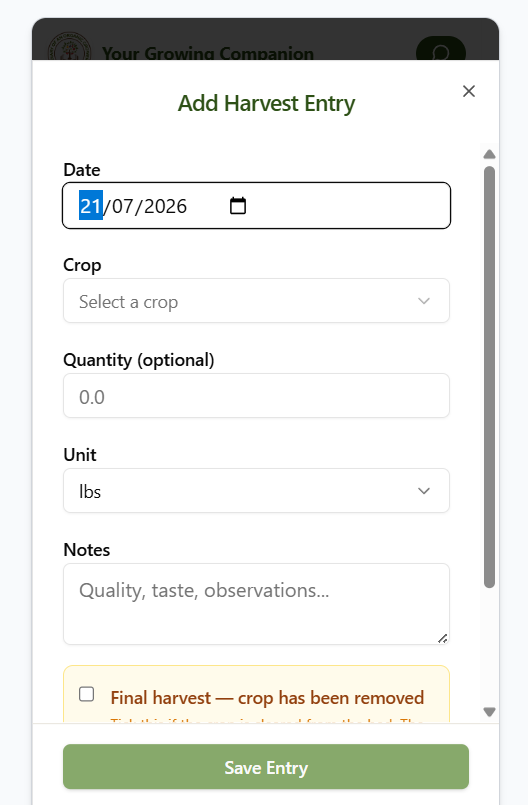Click the scrollbar down arrow in the form
Screen dimensions: 528x805
[x=489, y=712]
